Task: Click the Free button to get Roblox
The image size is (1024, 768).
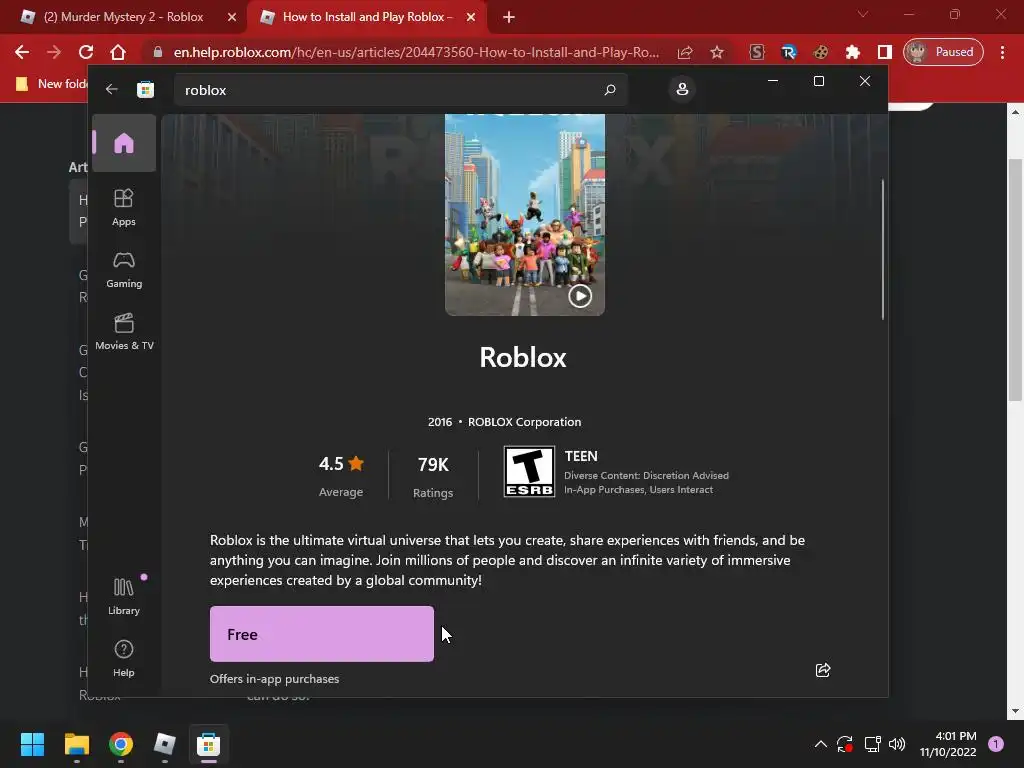Action: [x=321, y=633]
